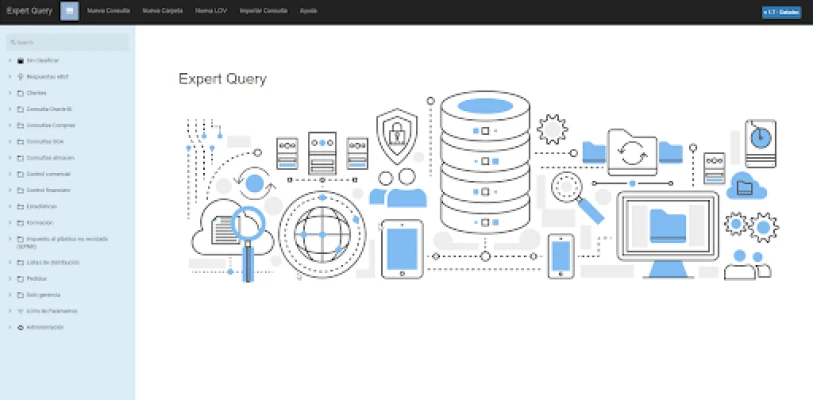Click the lightbulb icon beside Respuestas
The image size is (813, 400).
click(21, 76)
